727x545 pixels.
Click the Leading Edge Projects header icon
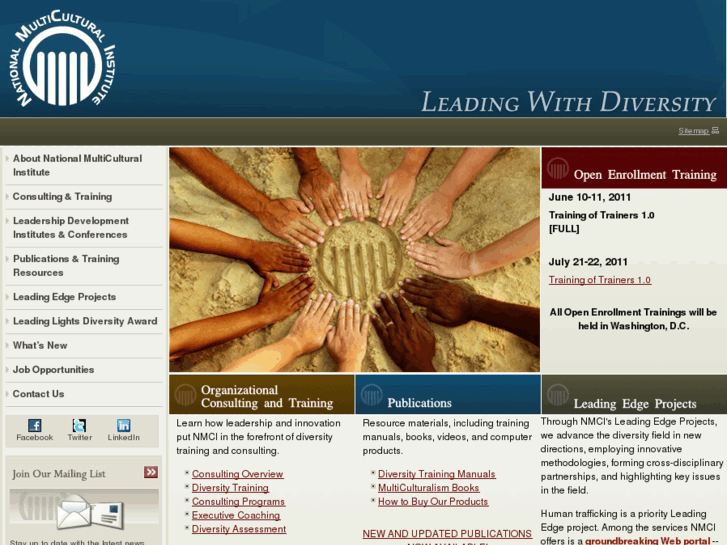[x=558, y=395]
